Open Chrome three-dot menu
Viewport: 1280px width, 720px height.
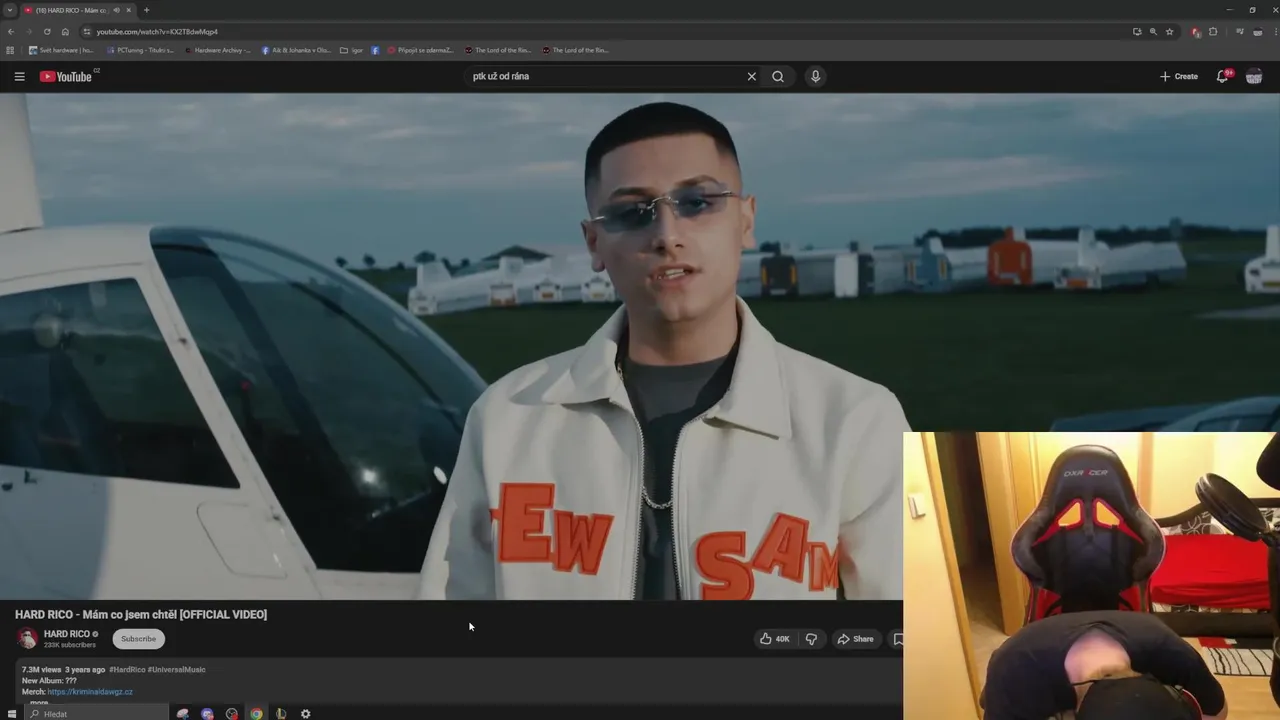coord(1274,32)
